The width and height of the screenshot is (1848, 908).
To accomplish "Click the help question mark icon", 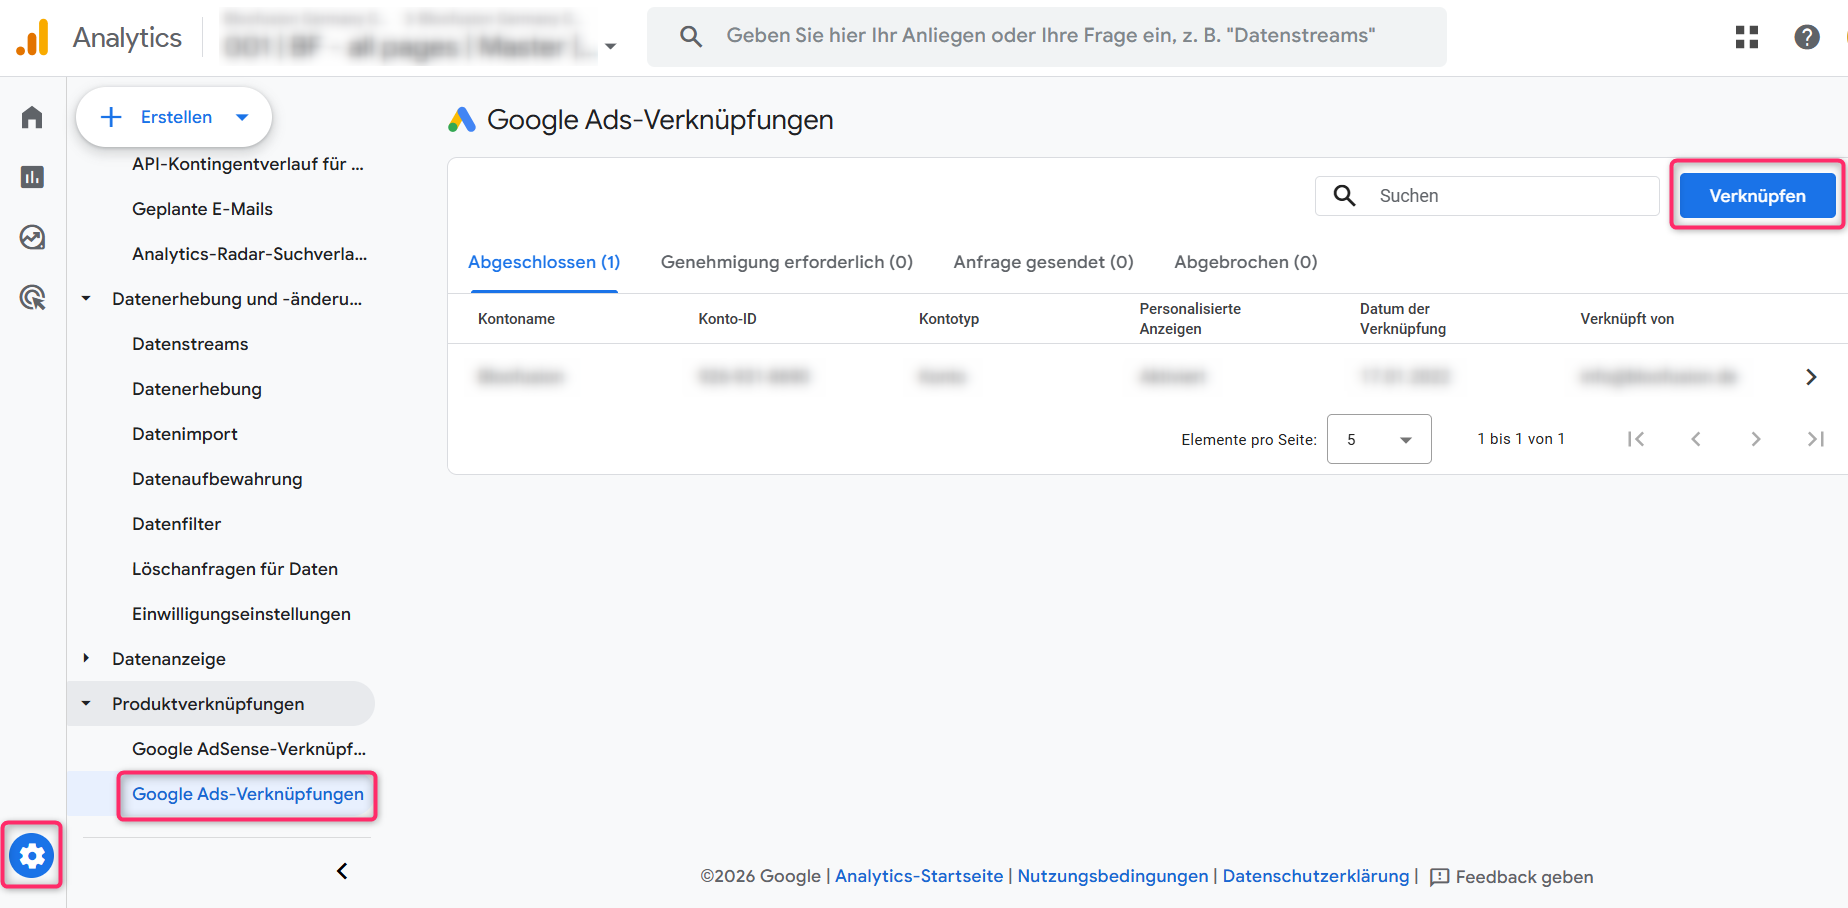I will [1806, 37].
